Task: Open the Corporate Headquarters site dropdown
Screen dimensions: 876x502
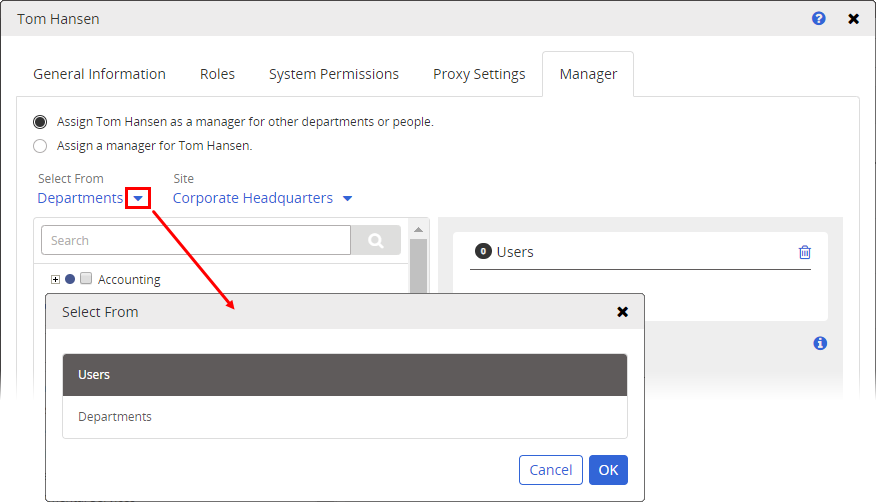Action: click(x=347, y=198)
